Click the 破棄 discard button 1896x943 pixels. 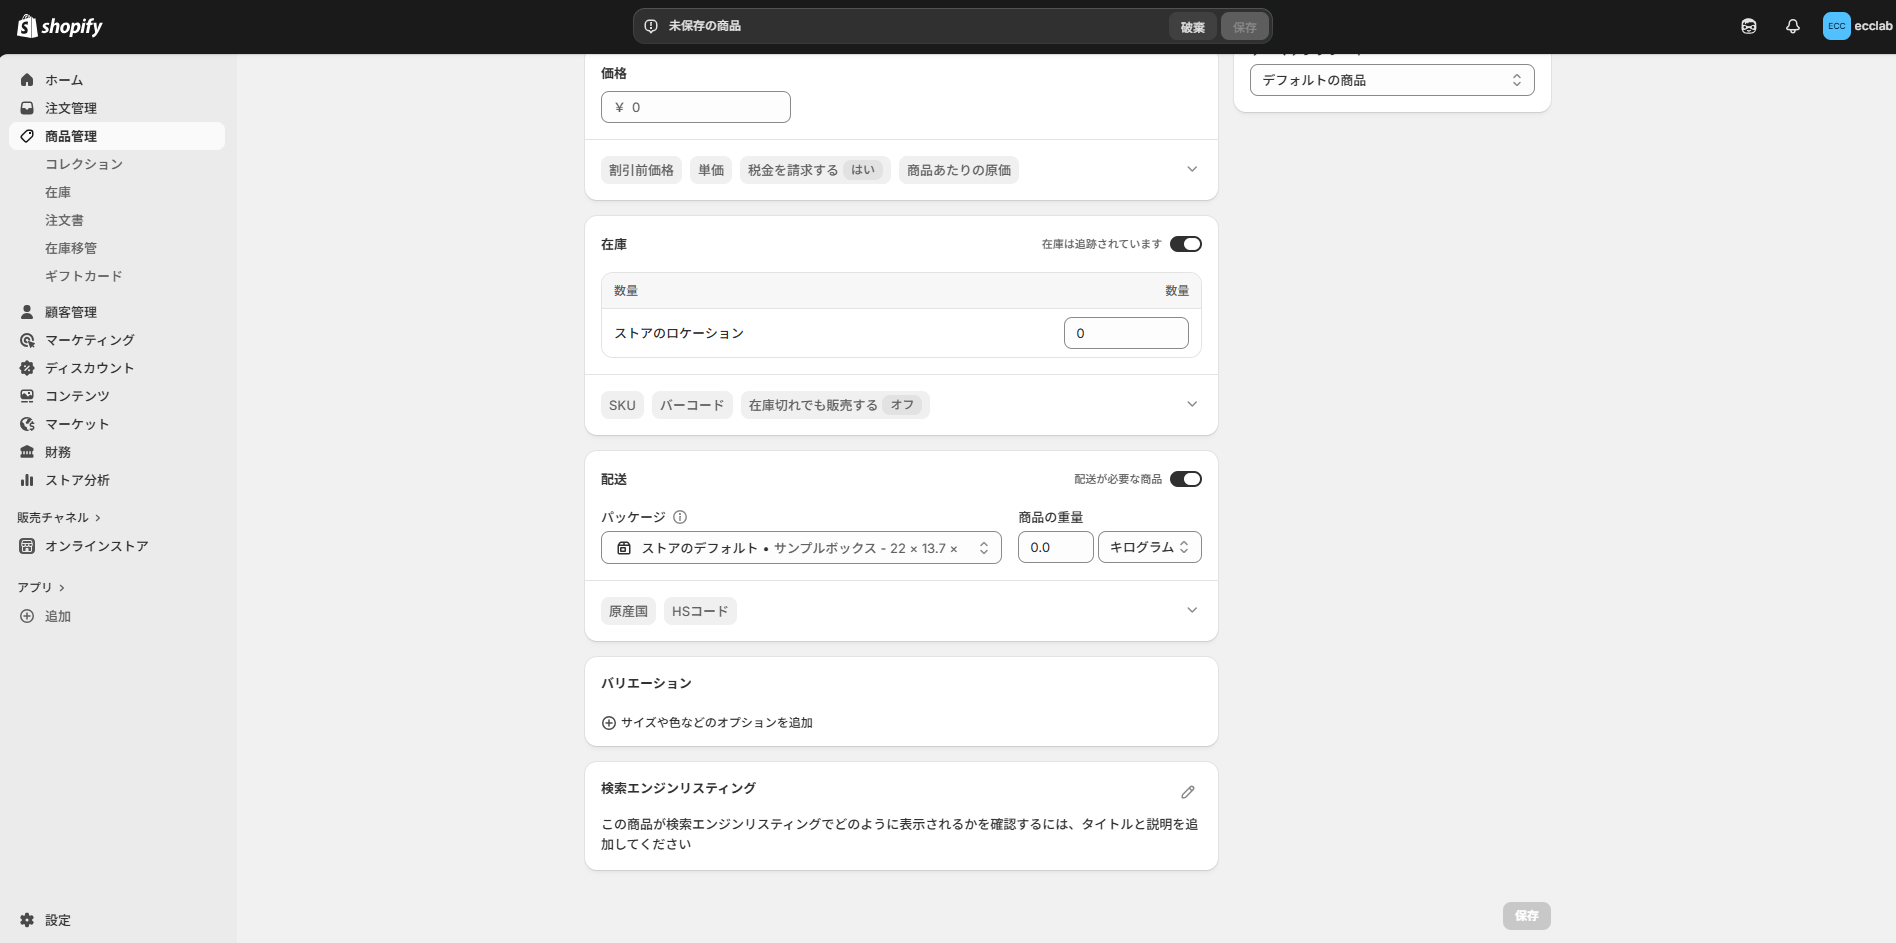[x=1192, y=27]
